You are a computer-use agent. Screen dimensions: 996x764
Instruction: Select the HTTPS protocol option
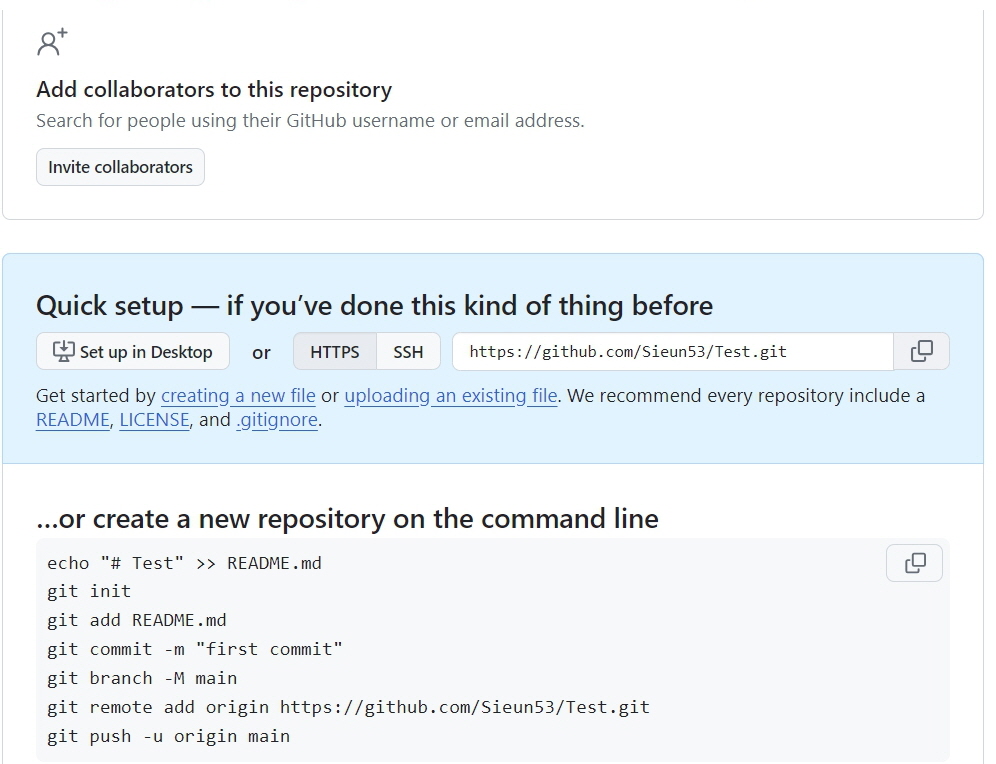coord(334,352)
